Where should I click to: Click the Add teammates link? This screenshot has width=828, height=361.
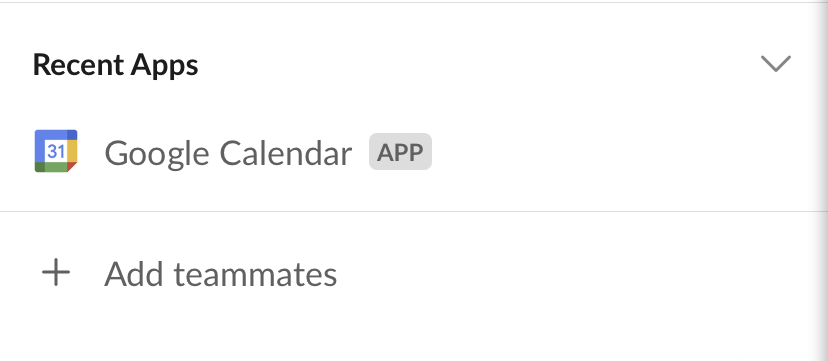coord(220,274)
